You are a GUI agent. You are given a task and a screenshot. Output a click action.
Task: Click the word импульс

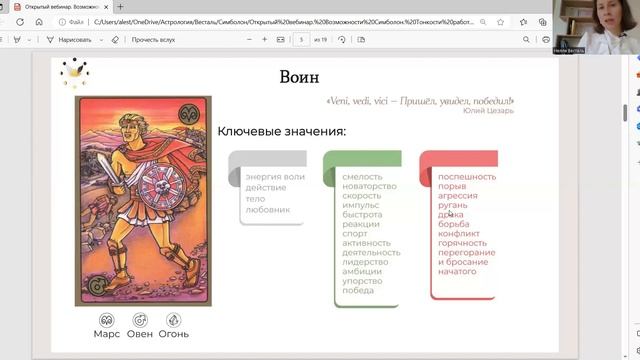360,205
